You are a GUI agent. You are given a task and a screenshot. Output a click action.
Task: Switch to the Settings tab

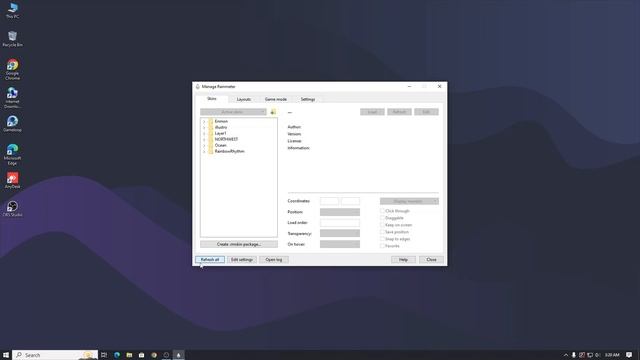(308, 99)
